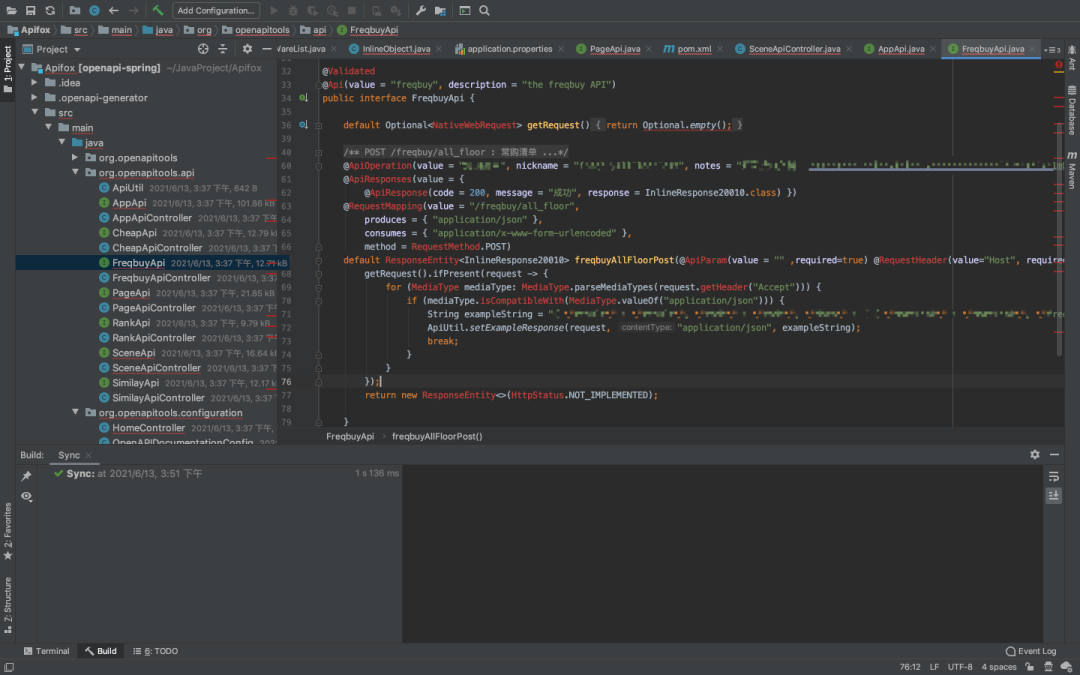The image size is (1080, 675).
Task: Collapse the org.openapitools.api package folder
Action: (77, 173)
